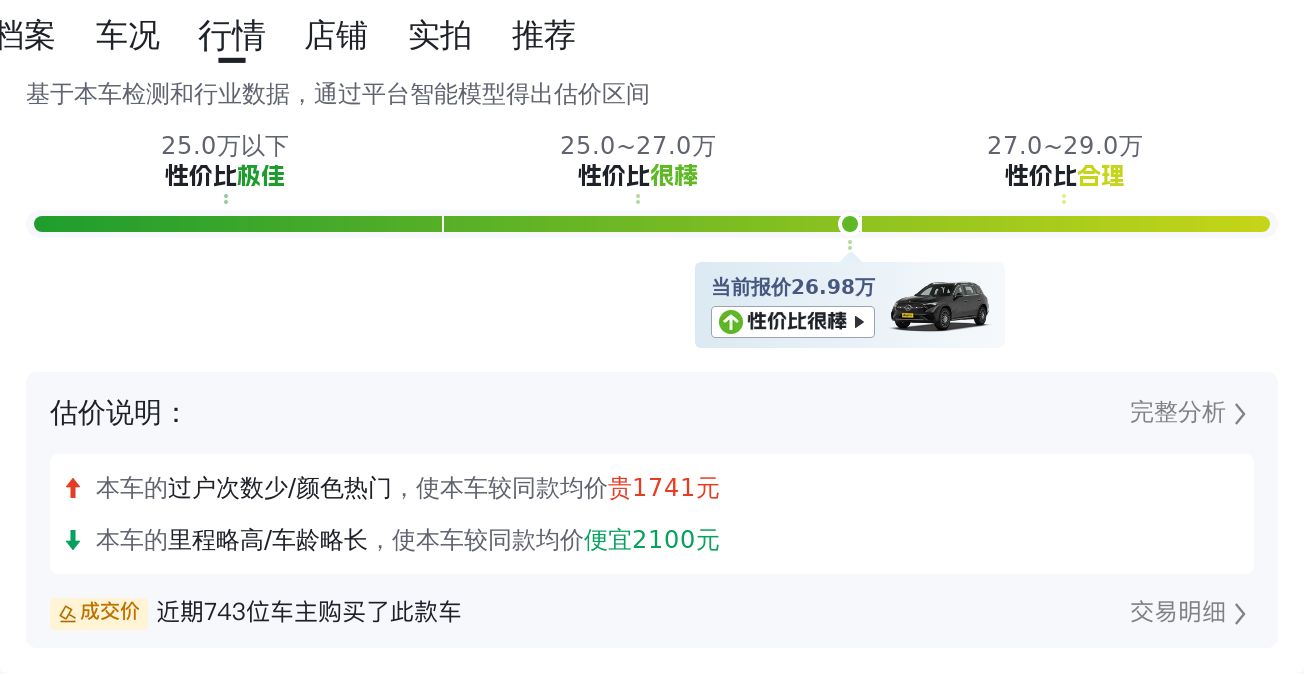
Task: Open 完整分析 full analysis link
Action: 1177,413
